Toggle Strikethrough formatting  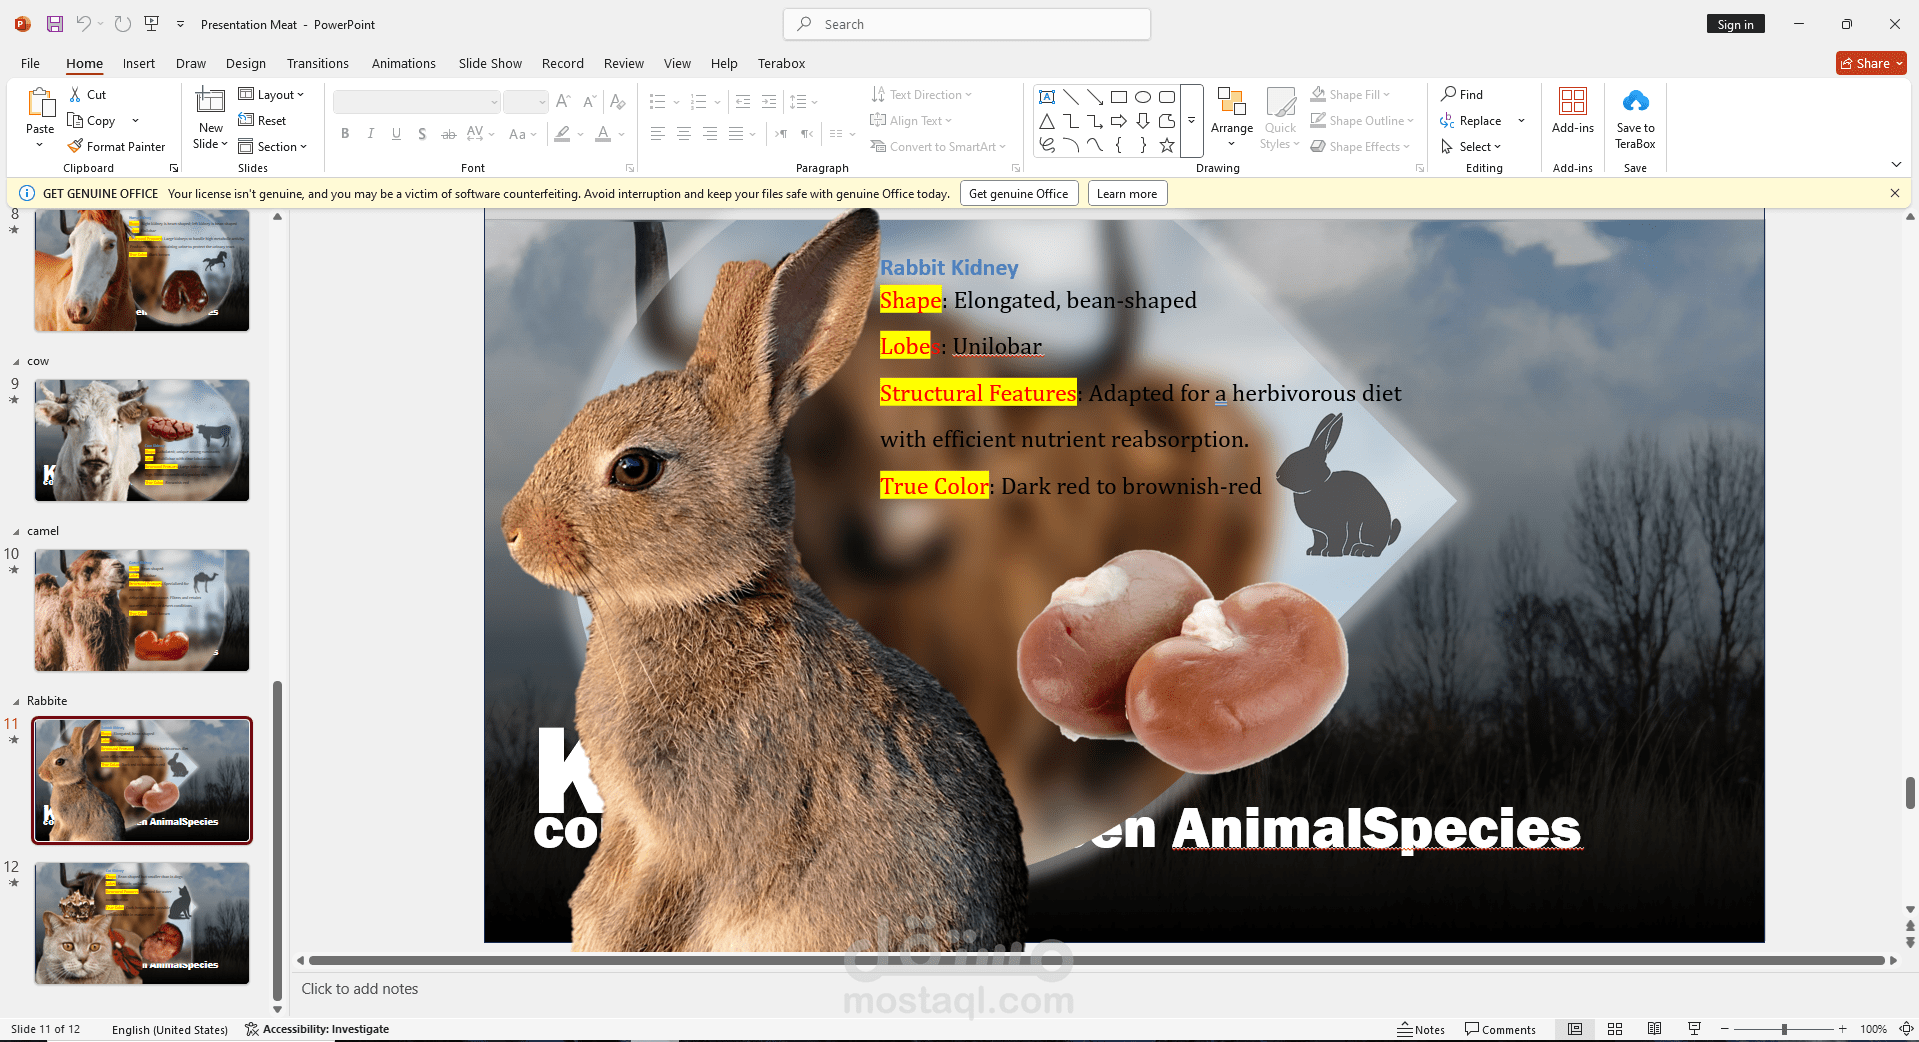click(x=449, y=133)
